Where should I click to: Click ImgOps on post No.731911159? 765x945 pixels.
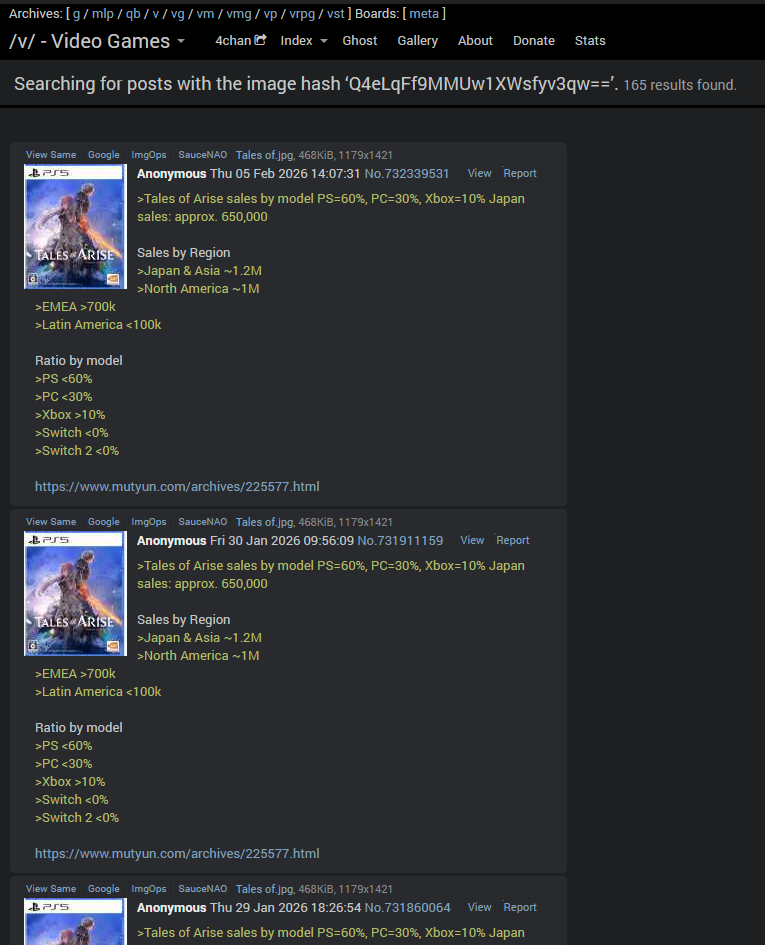[149, 522]
